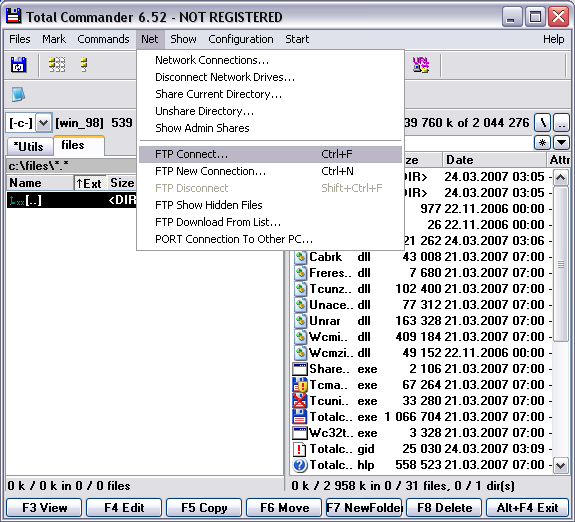Choose FTP Download From List... entry
This screenshot has width=575, height=522.
(x=270, y=222)
